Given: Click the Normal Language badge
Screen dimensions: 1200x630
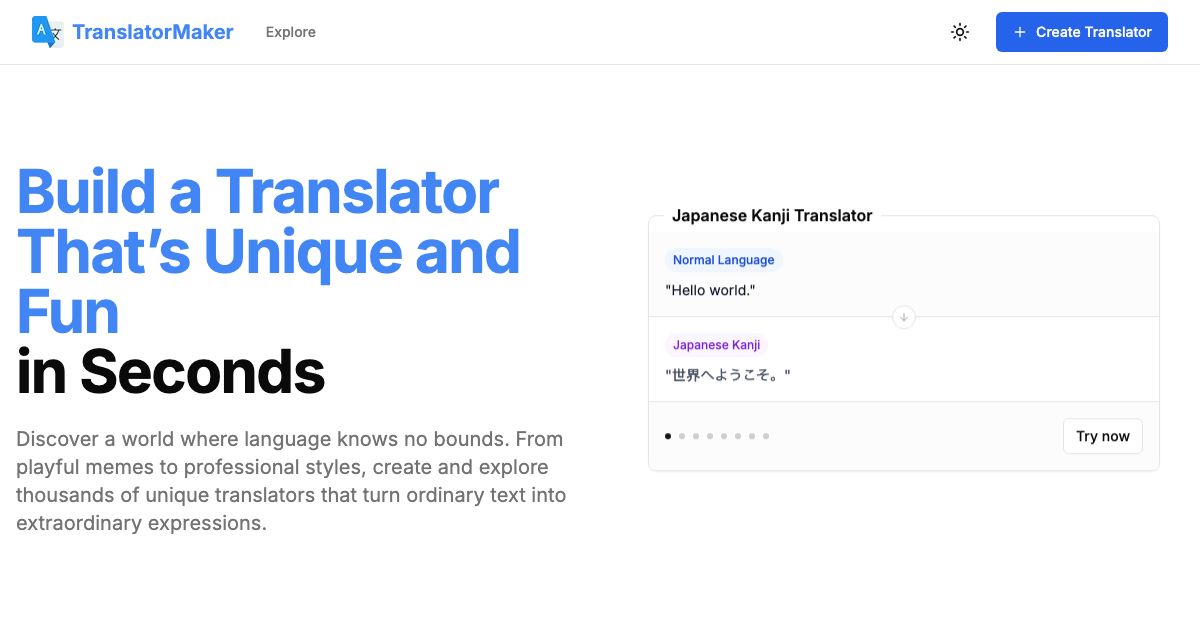Looking at the screenshot, I should 723,259.
